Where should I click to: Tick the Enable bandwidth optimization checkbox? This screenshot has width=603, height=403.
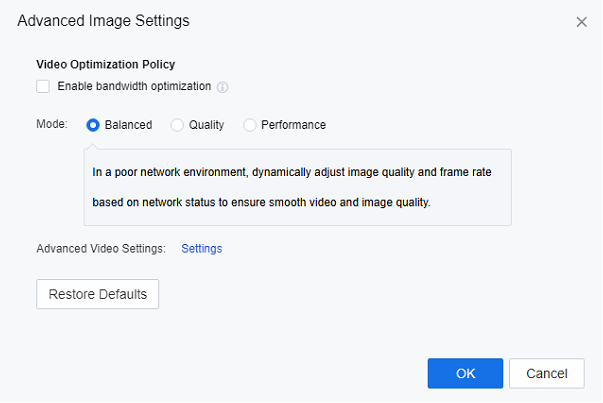click(x=43, y=86)
